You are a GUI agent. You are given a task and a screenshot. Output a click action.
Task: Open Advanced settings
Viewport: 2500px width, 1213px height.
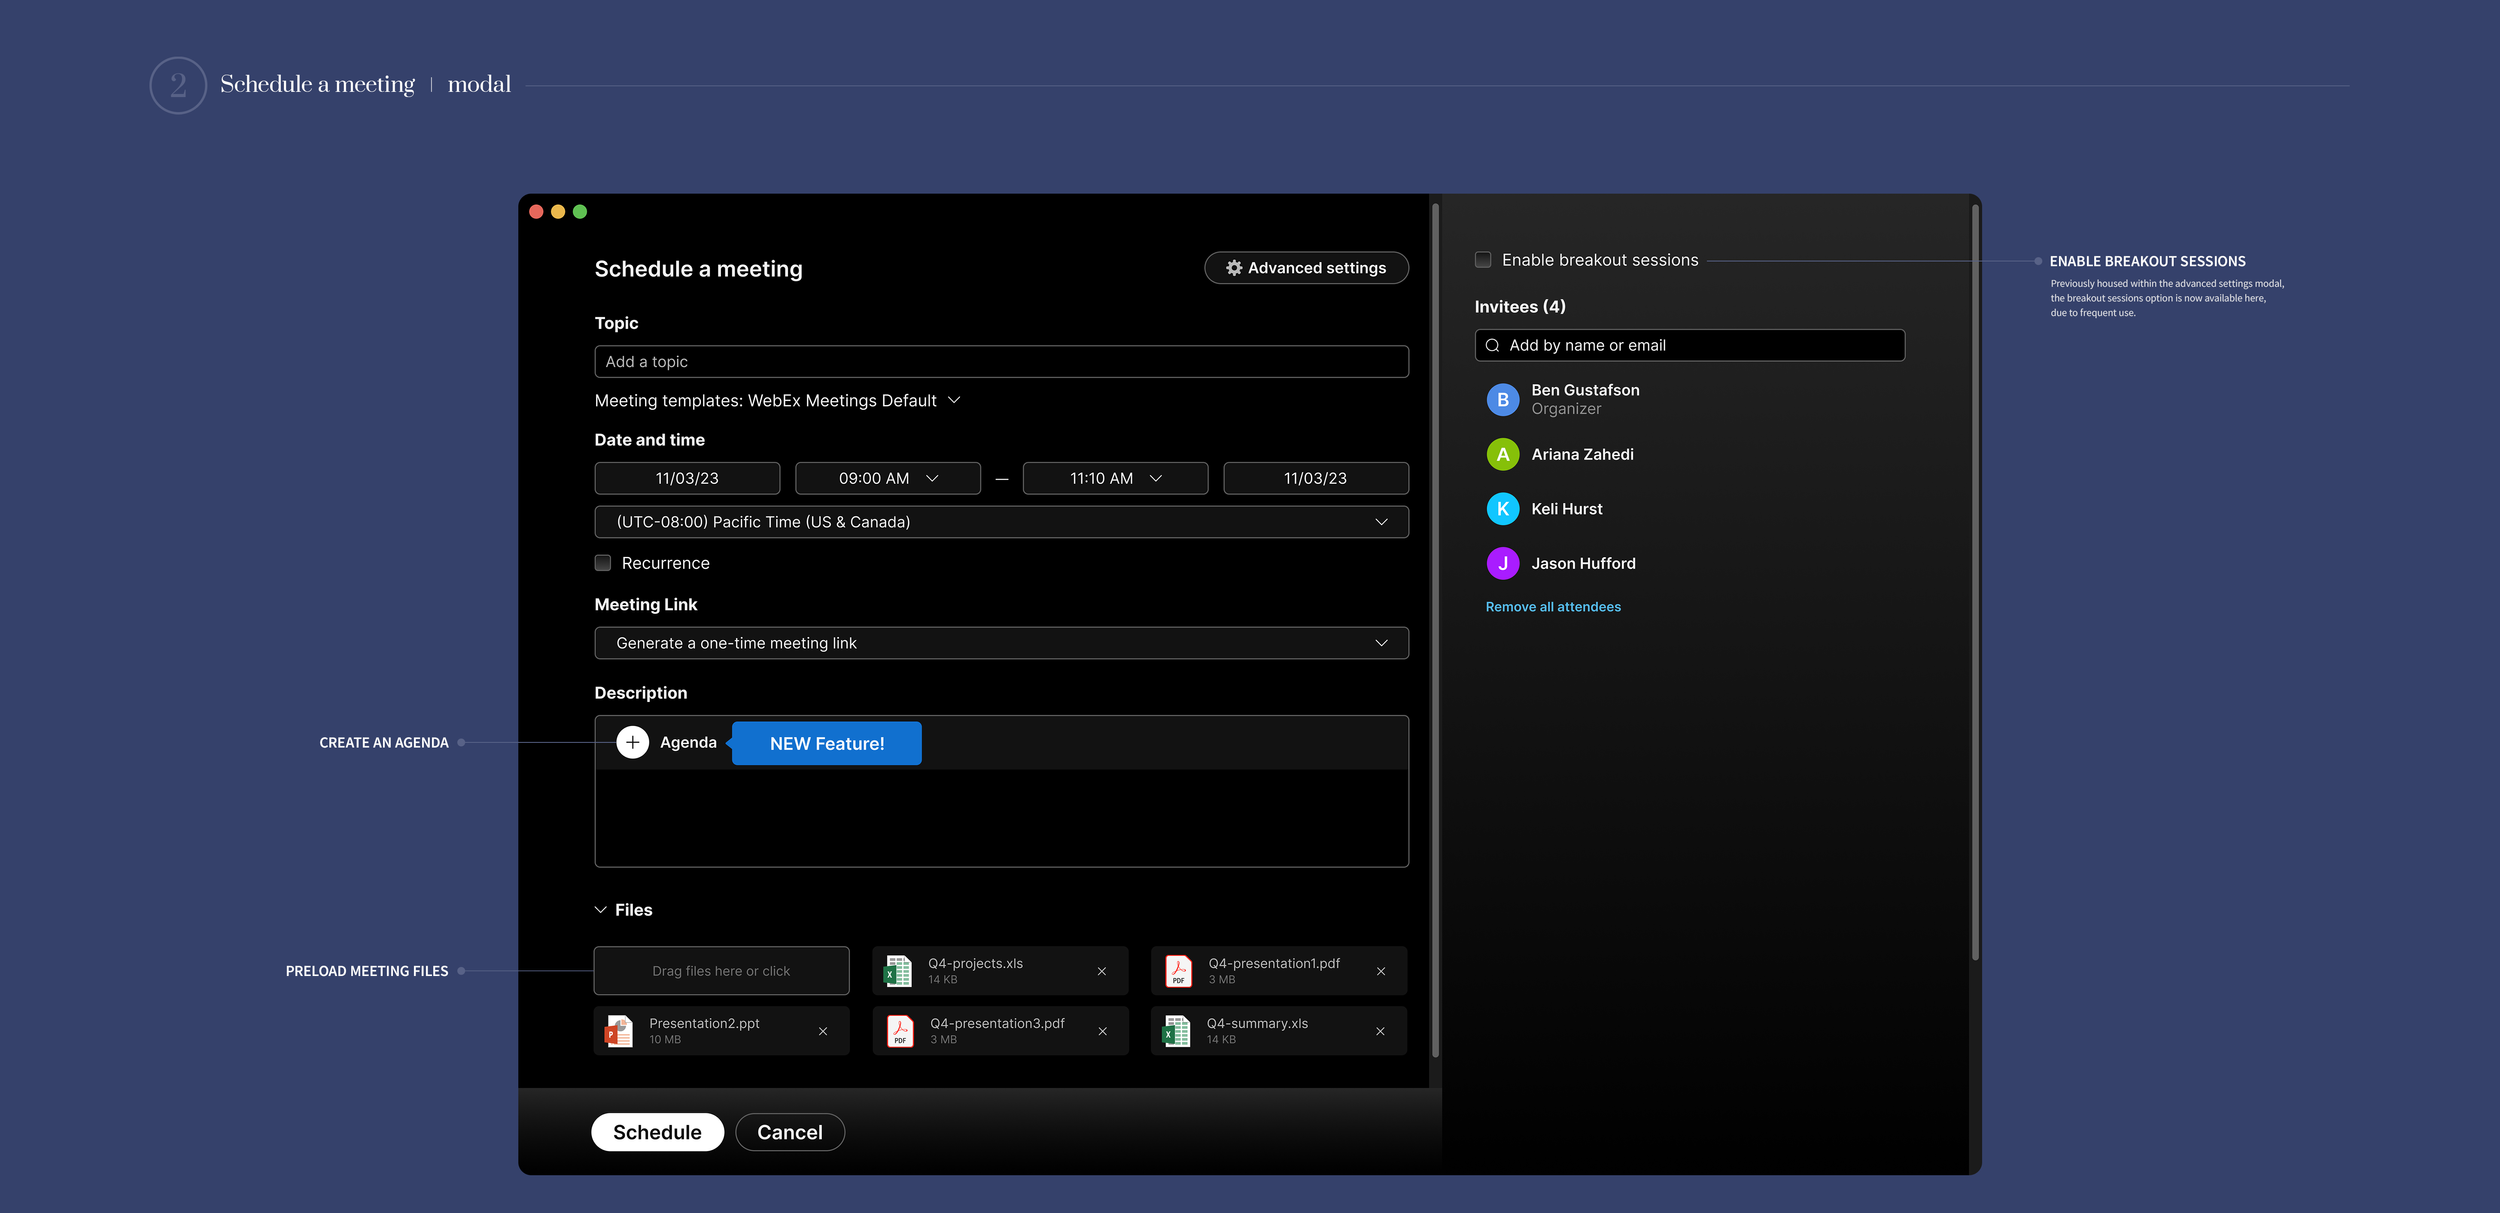tap(1306, 268)
